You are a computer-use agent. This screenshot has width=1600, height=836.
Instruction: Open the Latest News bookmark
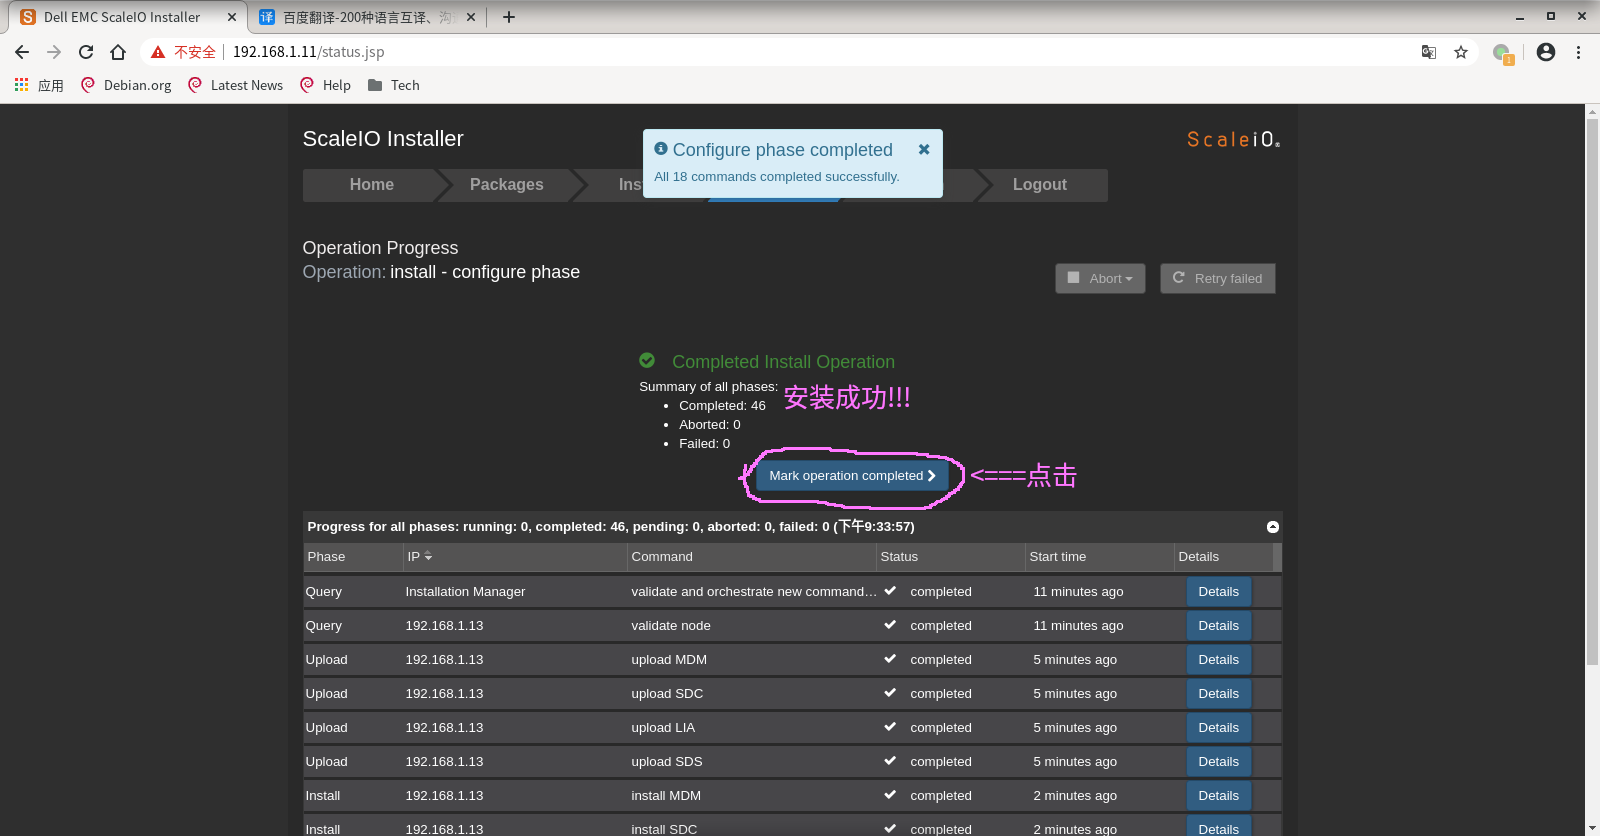235,85
